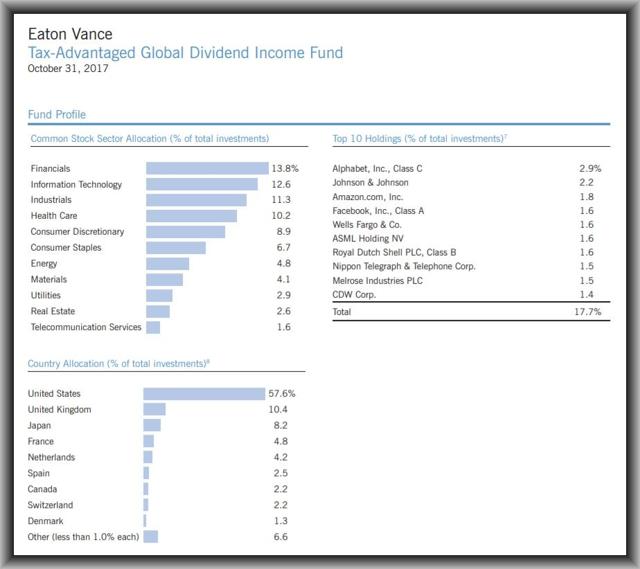Image resolution: width=640 pixels, height=569 pixels.
Task: Click the 'Information Technology' sector label
Action: click(x=76, y=184)
